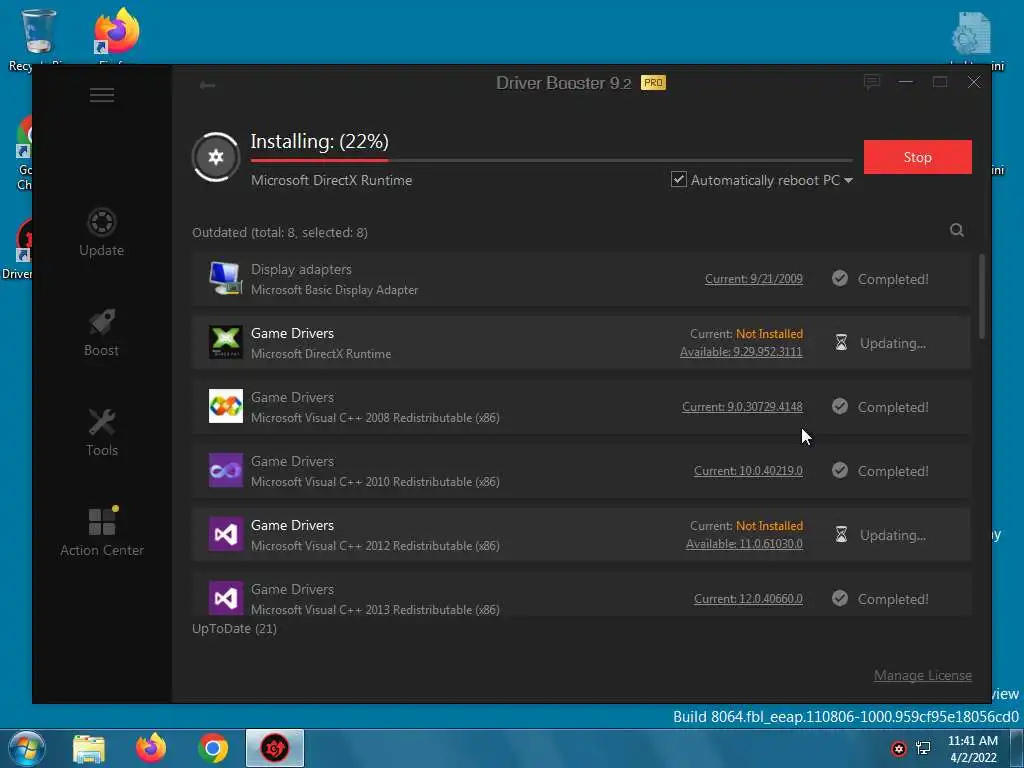Click Completed checkmark for Visual C++ 2010
Screen dimensions: 1024x768
pos(840,471)
